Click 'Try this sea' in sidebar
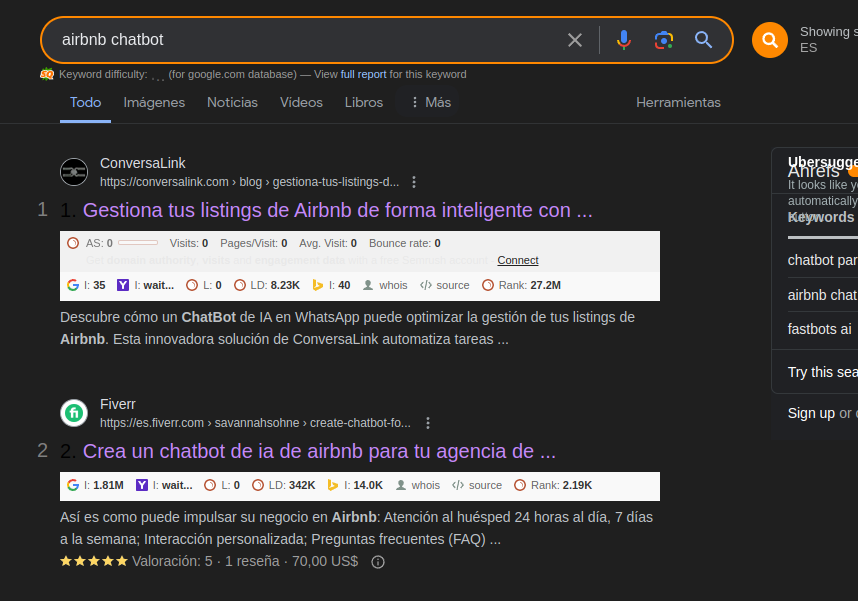This screenshot has width=858, height=601. (x=822, y=372)
